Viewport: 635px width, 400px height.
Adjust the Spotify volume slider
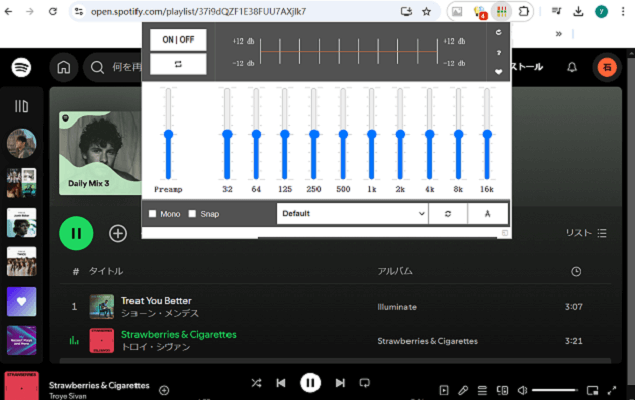pos(555,390)
